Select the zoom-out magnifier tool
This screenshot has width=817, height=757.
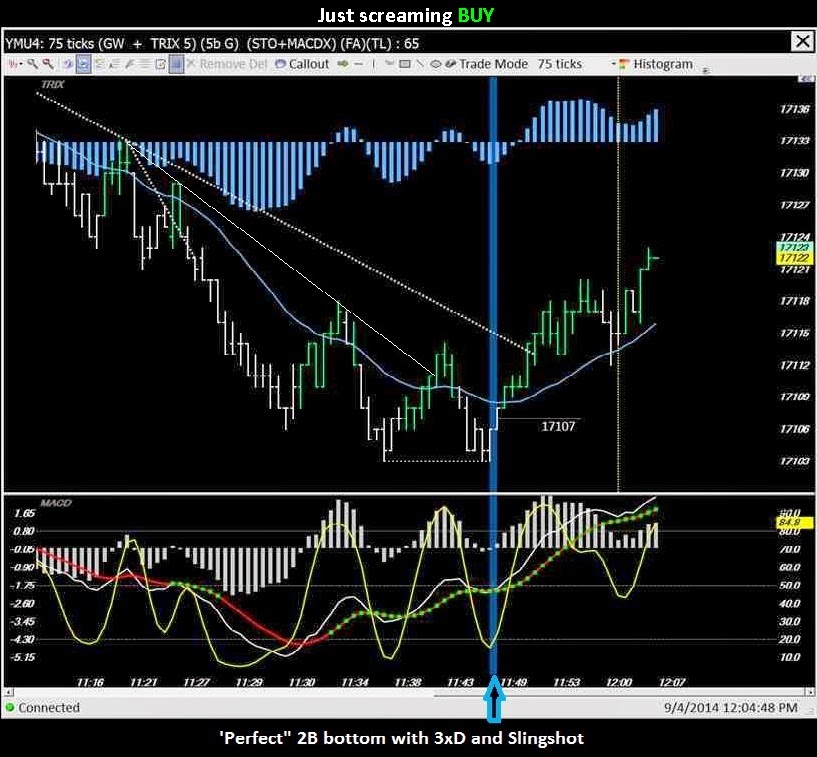click(47, 63)
